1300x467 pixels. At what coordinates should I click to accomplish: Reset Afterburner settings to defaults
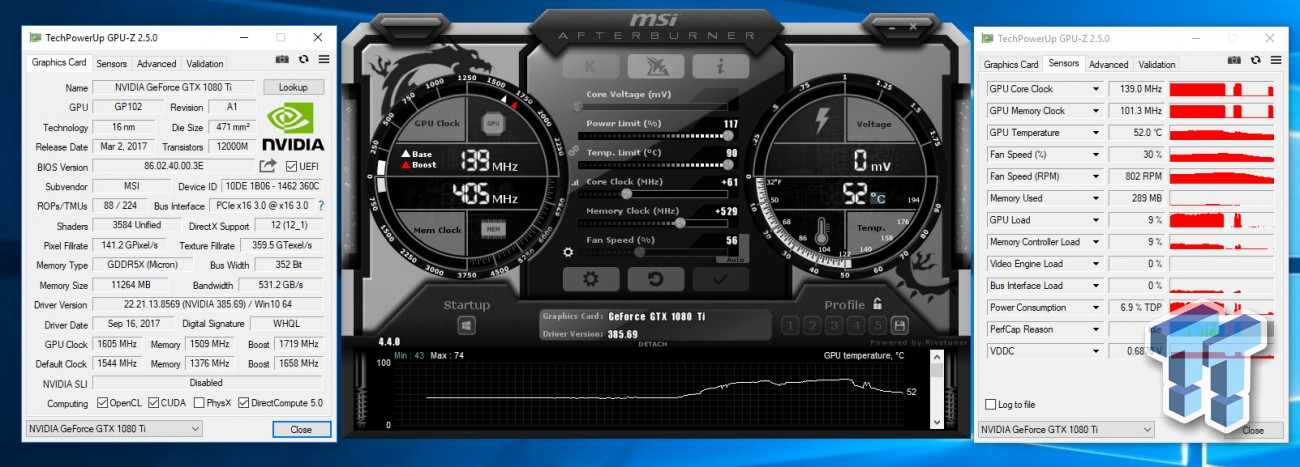655,279
